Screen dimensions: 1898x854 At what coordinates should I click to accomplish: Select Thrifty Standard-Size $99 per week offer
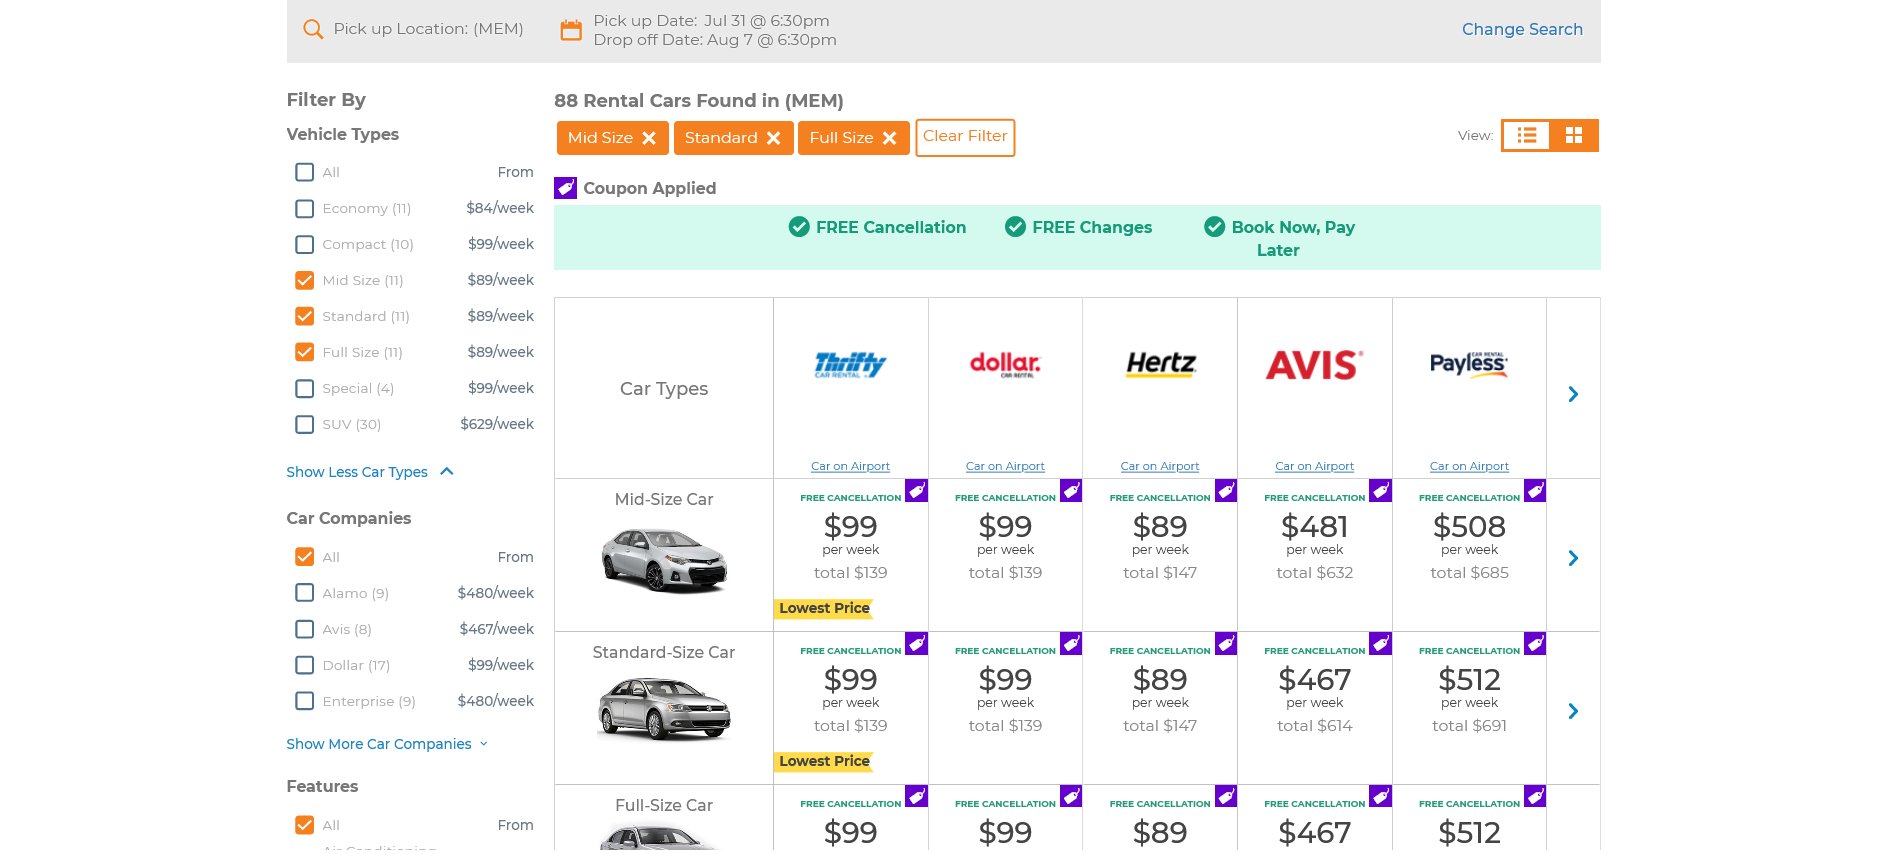coord(851,708)
